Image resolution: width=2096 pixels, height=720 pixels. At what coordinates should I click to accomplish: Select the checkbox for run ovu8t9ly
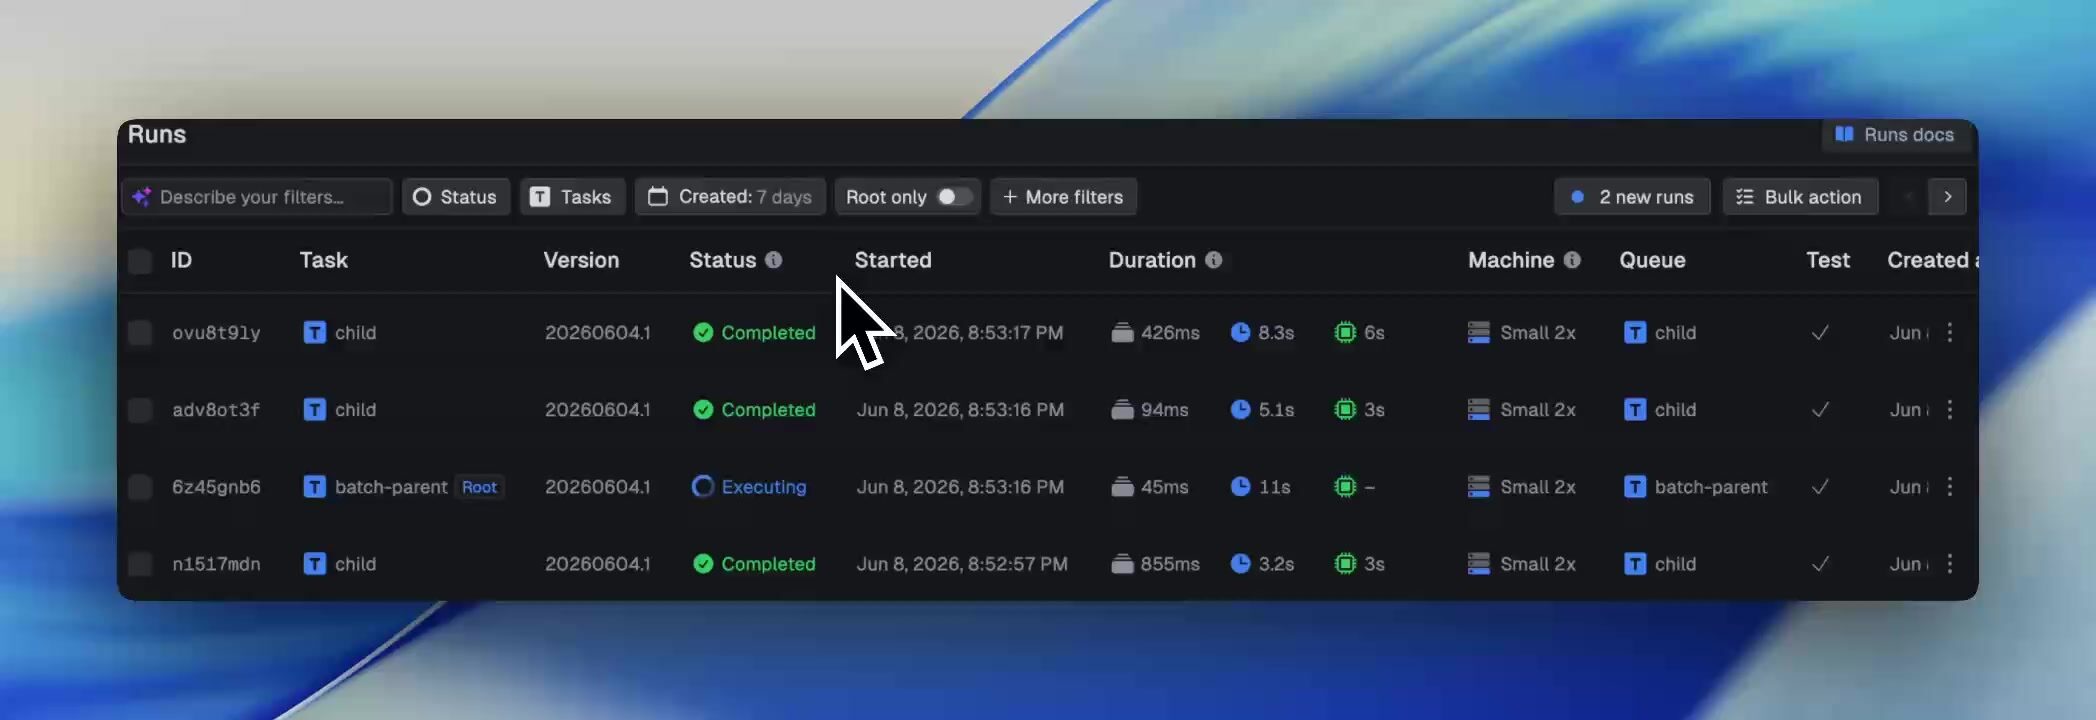(x=140, y=333)
